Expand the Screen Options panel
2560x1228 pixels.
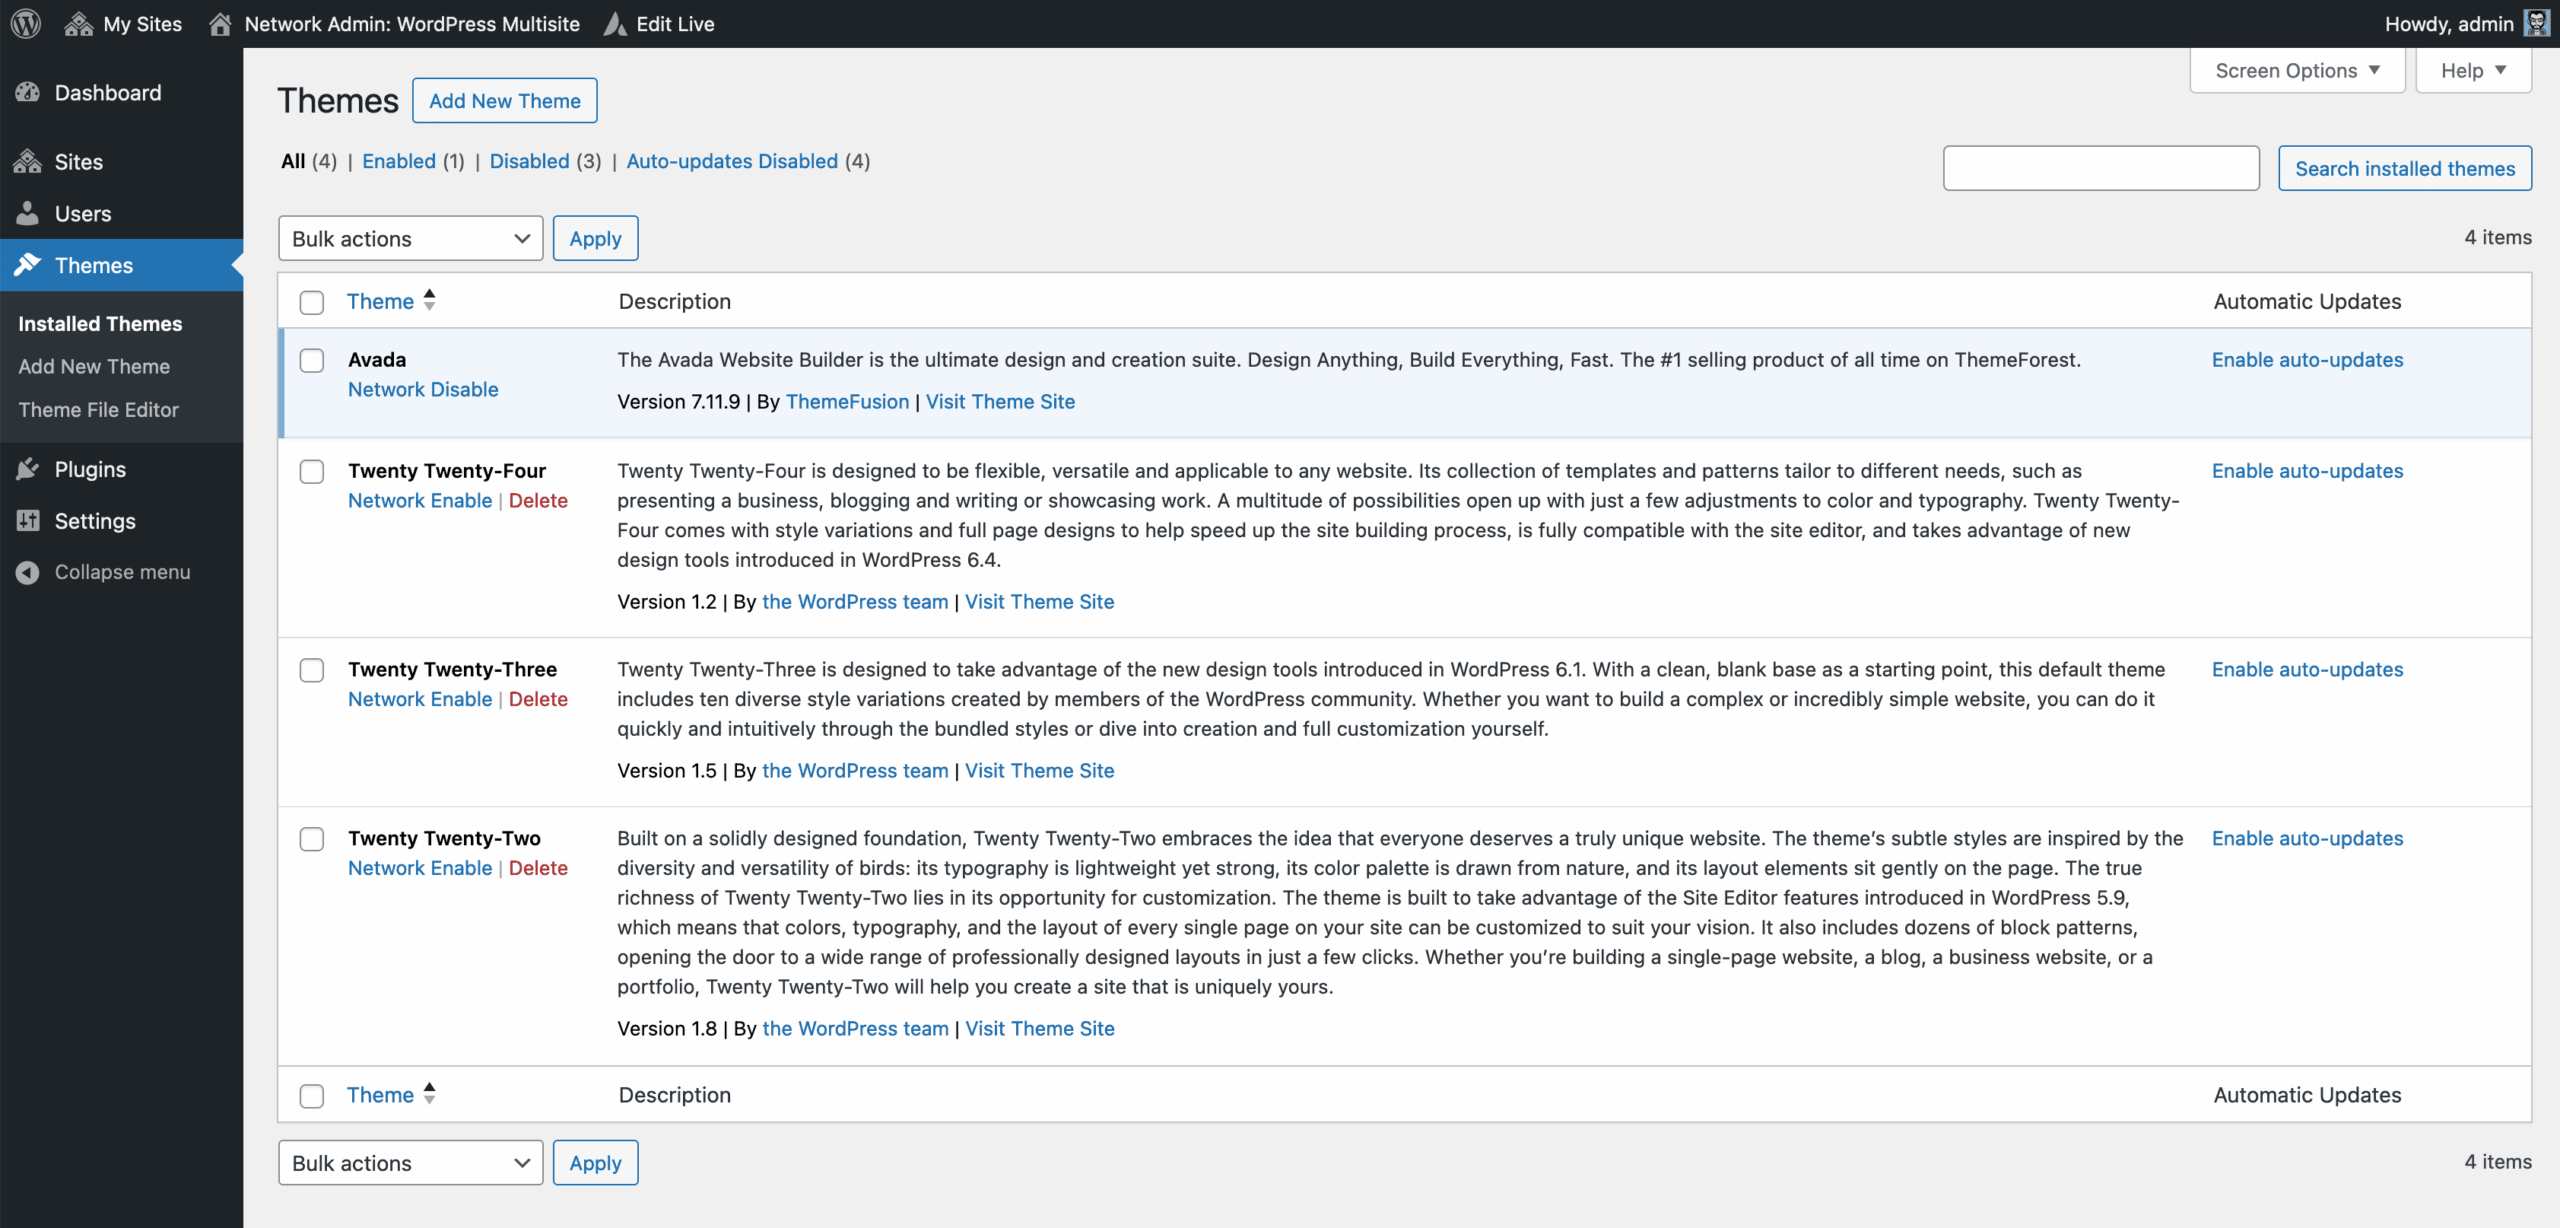click(x=2296, y=71)
